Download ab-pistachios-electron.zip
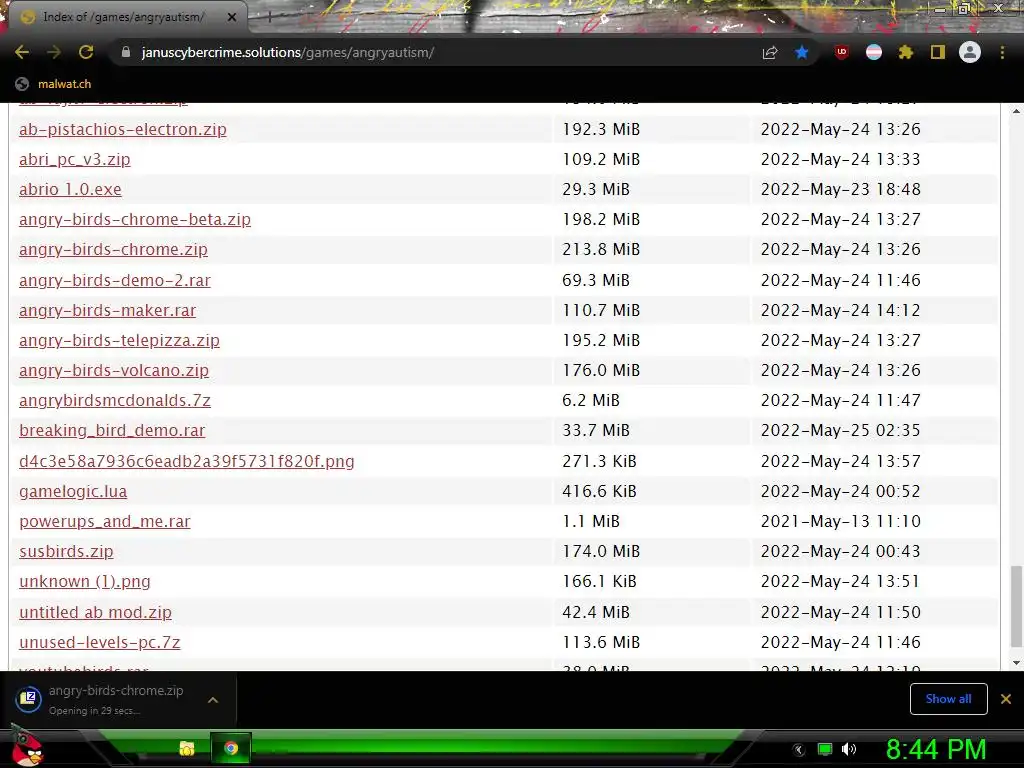Screen dimensions: 1024x768 coord(123,129)
